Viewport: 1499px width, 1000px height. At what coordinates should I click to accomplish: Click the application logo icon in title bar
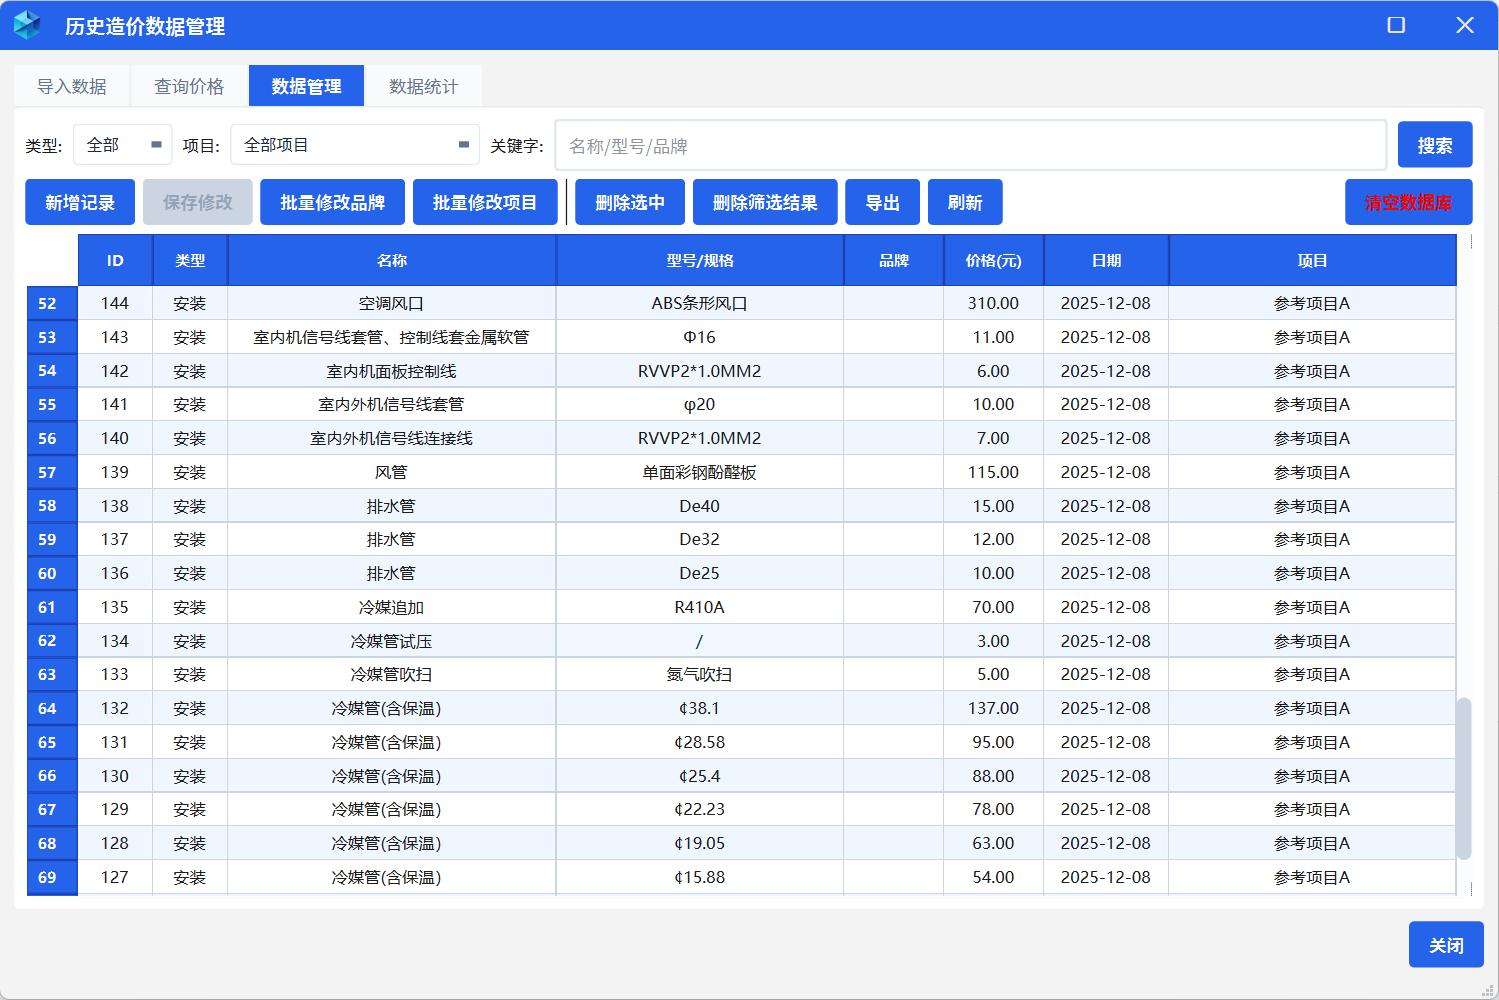pos(27,25)
